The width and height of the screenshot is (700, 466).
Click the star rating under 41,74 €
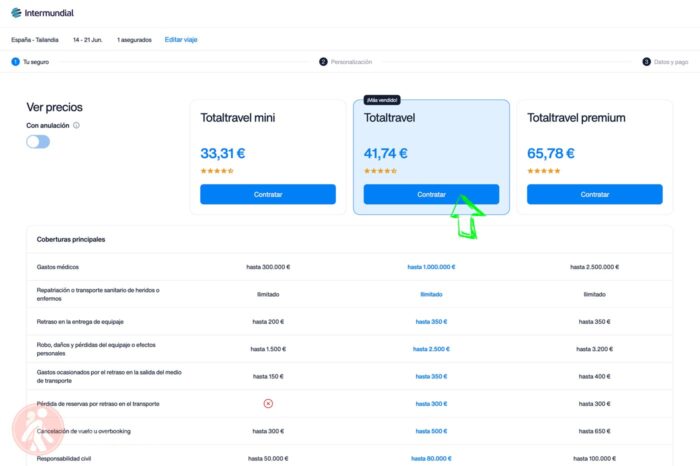380,171
